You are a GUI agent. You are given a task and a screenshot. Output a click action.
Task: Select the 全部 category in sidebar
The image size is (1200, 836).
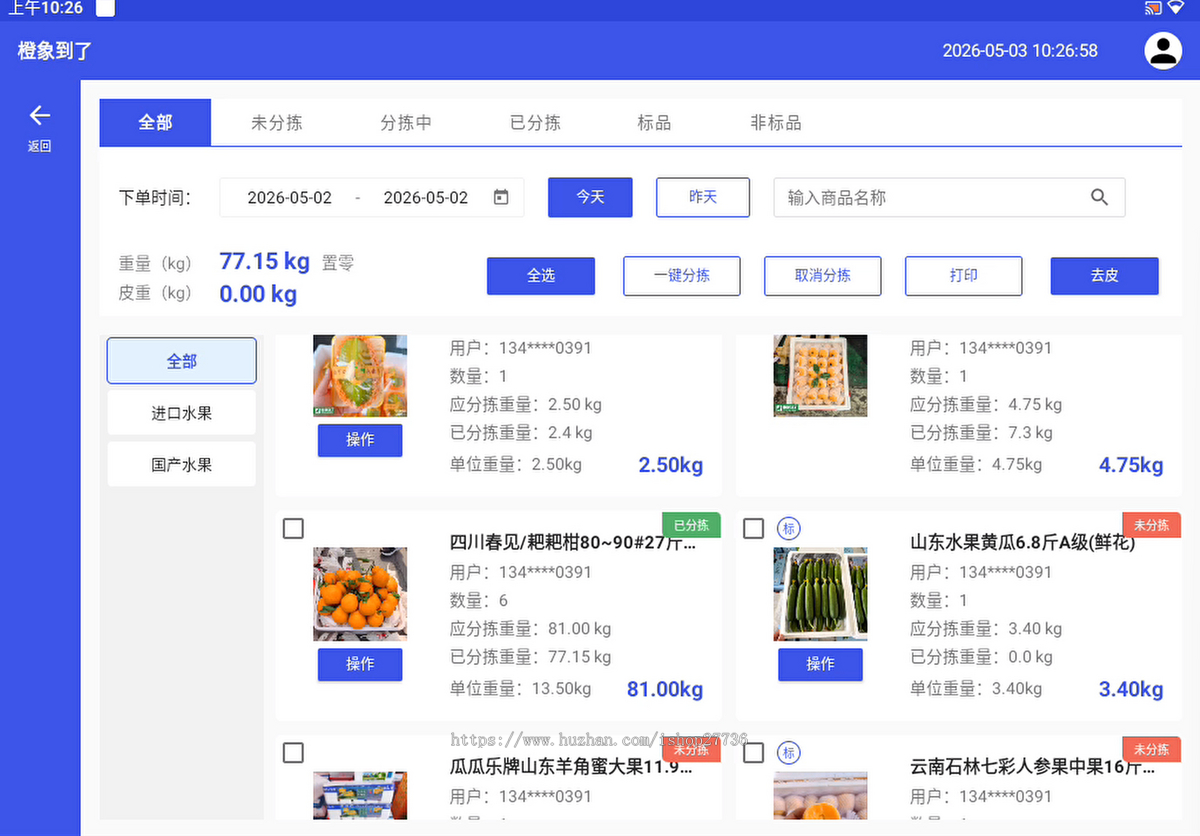(x=182, y=361)
